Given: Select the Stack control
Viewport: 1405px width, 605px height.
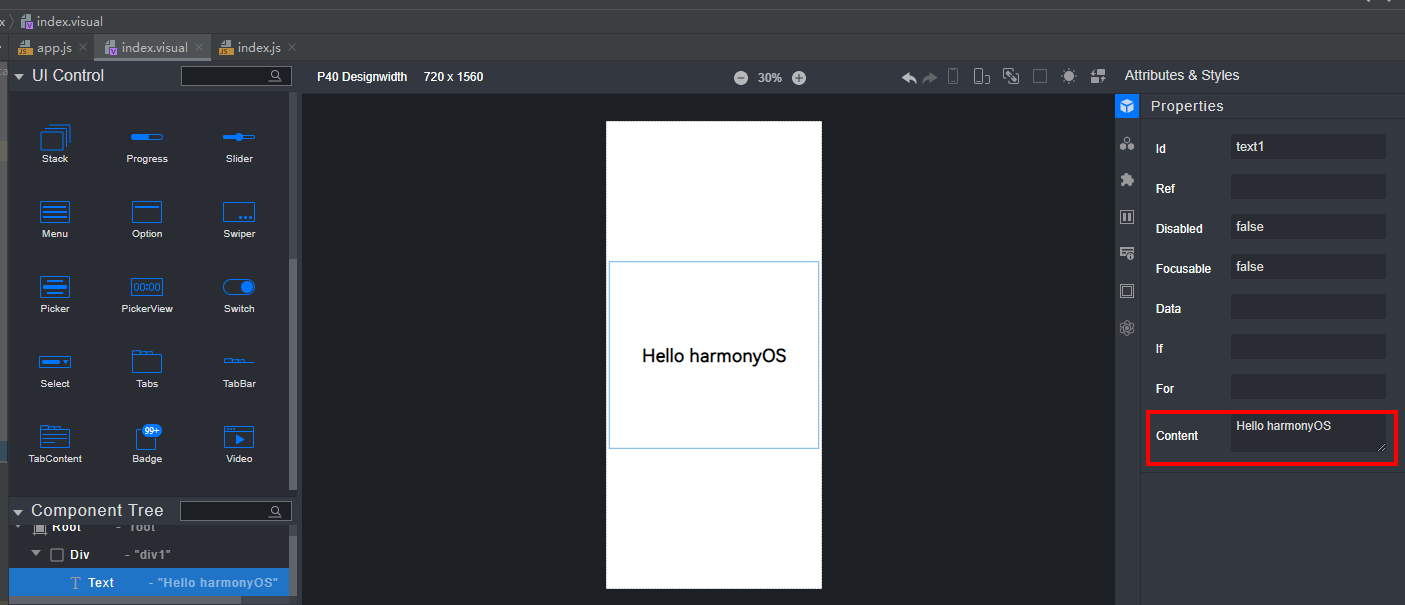Looking at the screenshot, I should pos(55,144).
